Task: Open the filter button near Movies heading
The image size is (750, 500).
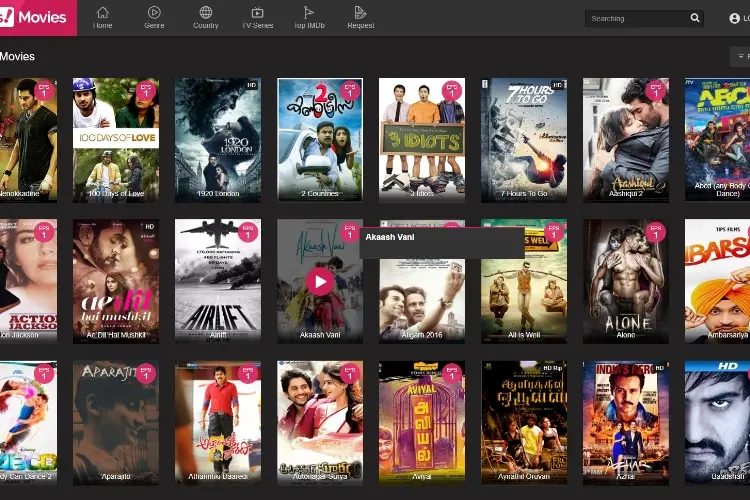Action: (x=741, y=56)
